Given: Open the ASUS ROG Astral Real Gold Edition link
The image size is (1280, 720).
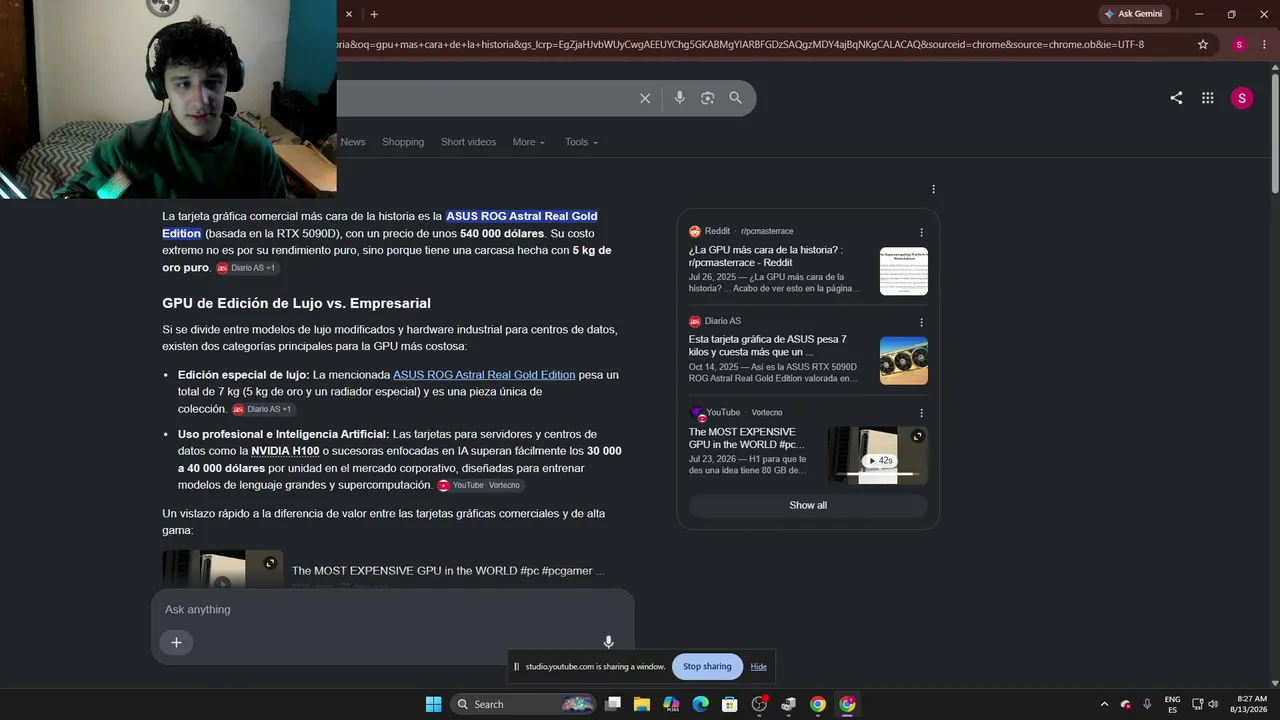Looking at the screenshot, I should 484,375.
